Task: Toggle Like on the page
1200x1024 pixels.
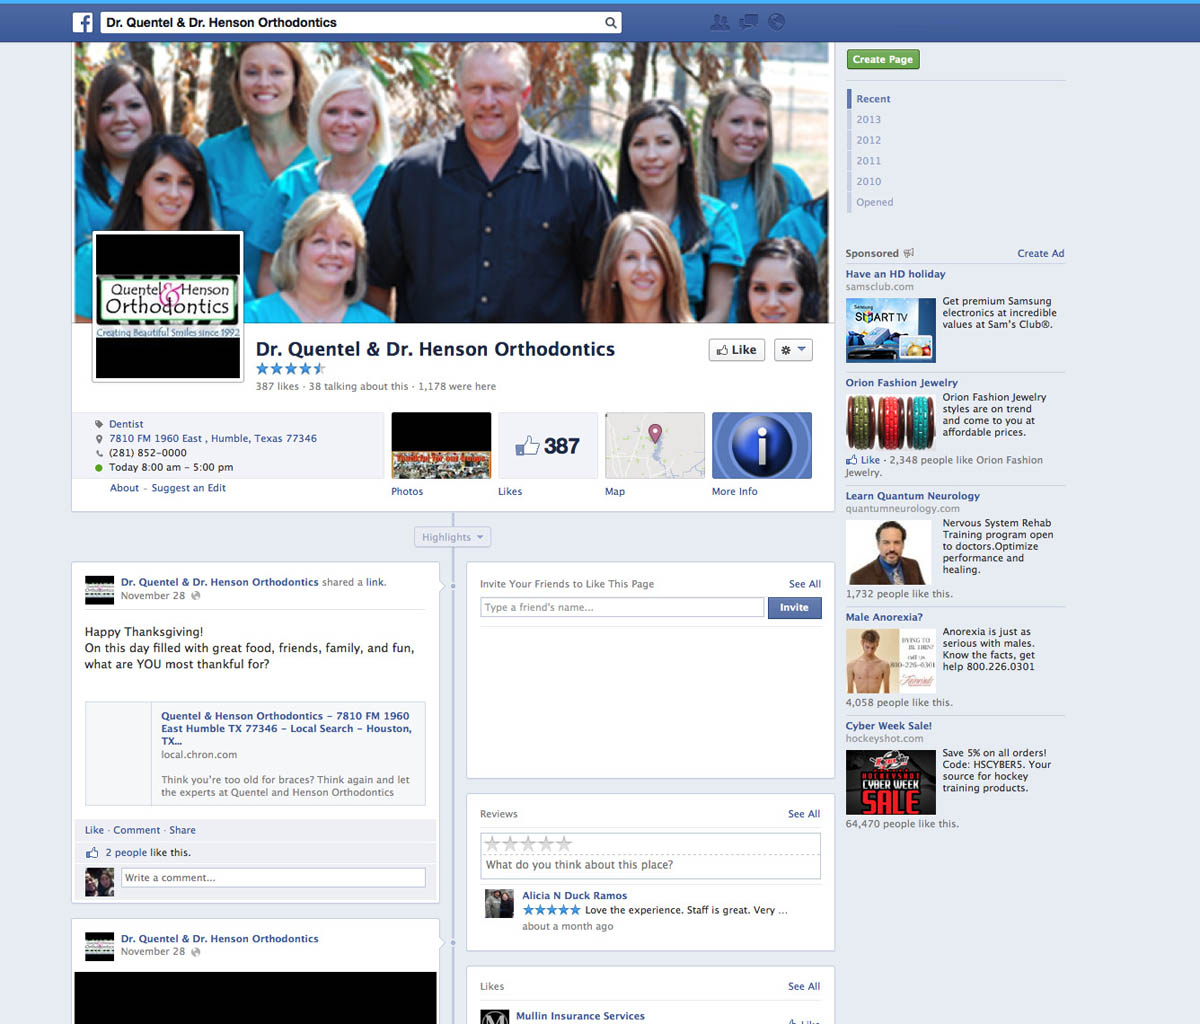Action: [x=737, y=350]
